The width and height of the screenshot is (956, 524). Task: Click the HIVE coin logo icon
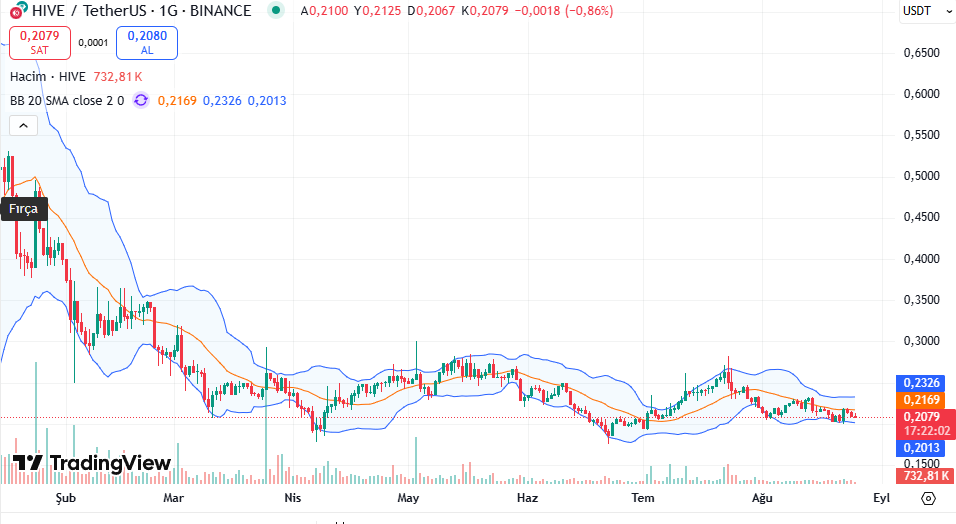tap(18, 10)
